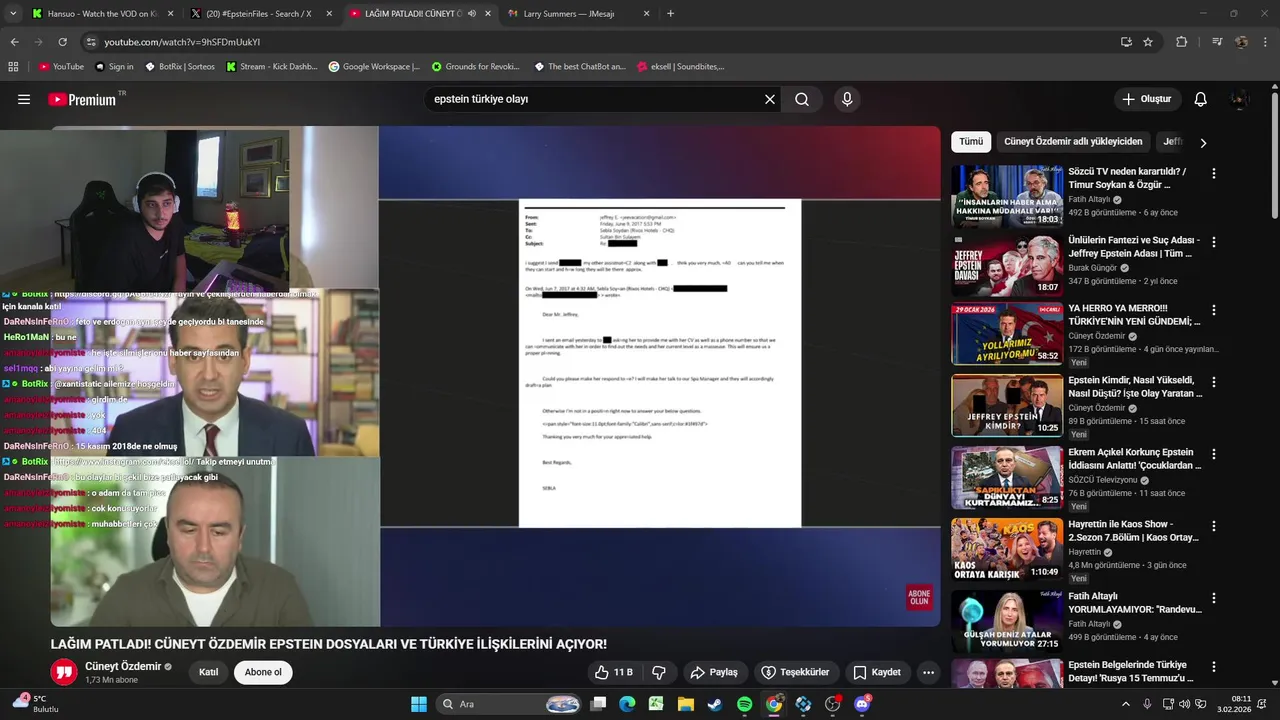Mute the playing YouTube tab audio icon
Viewport: 1280px width, 720px height.
(x=471, y=14)
